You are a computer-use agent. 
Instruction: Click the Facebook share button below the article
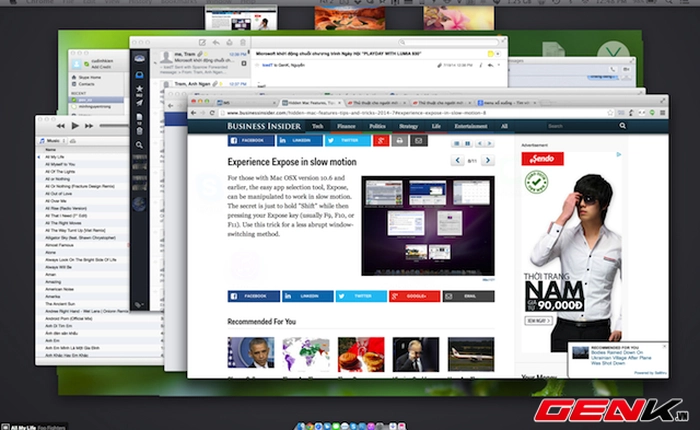point(253,297)
